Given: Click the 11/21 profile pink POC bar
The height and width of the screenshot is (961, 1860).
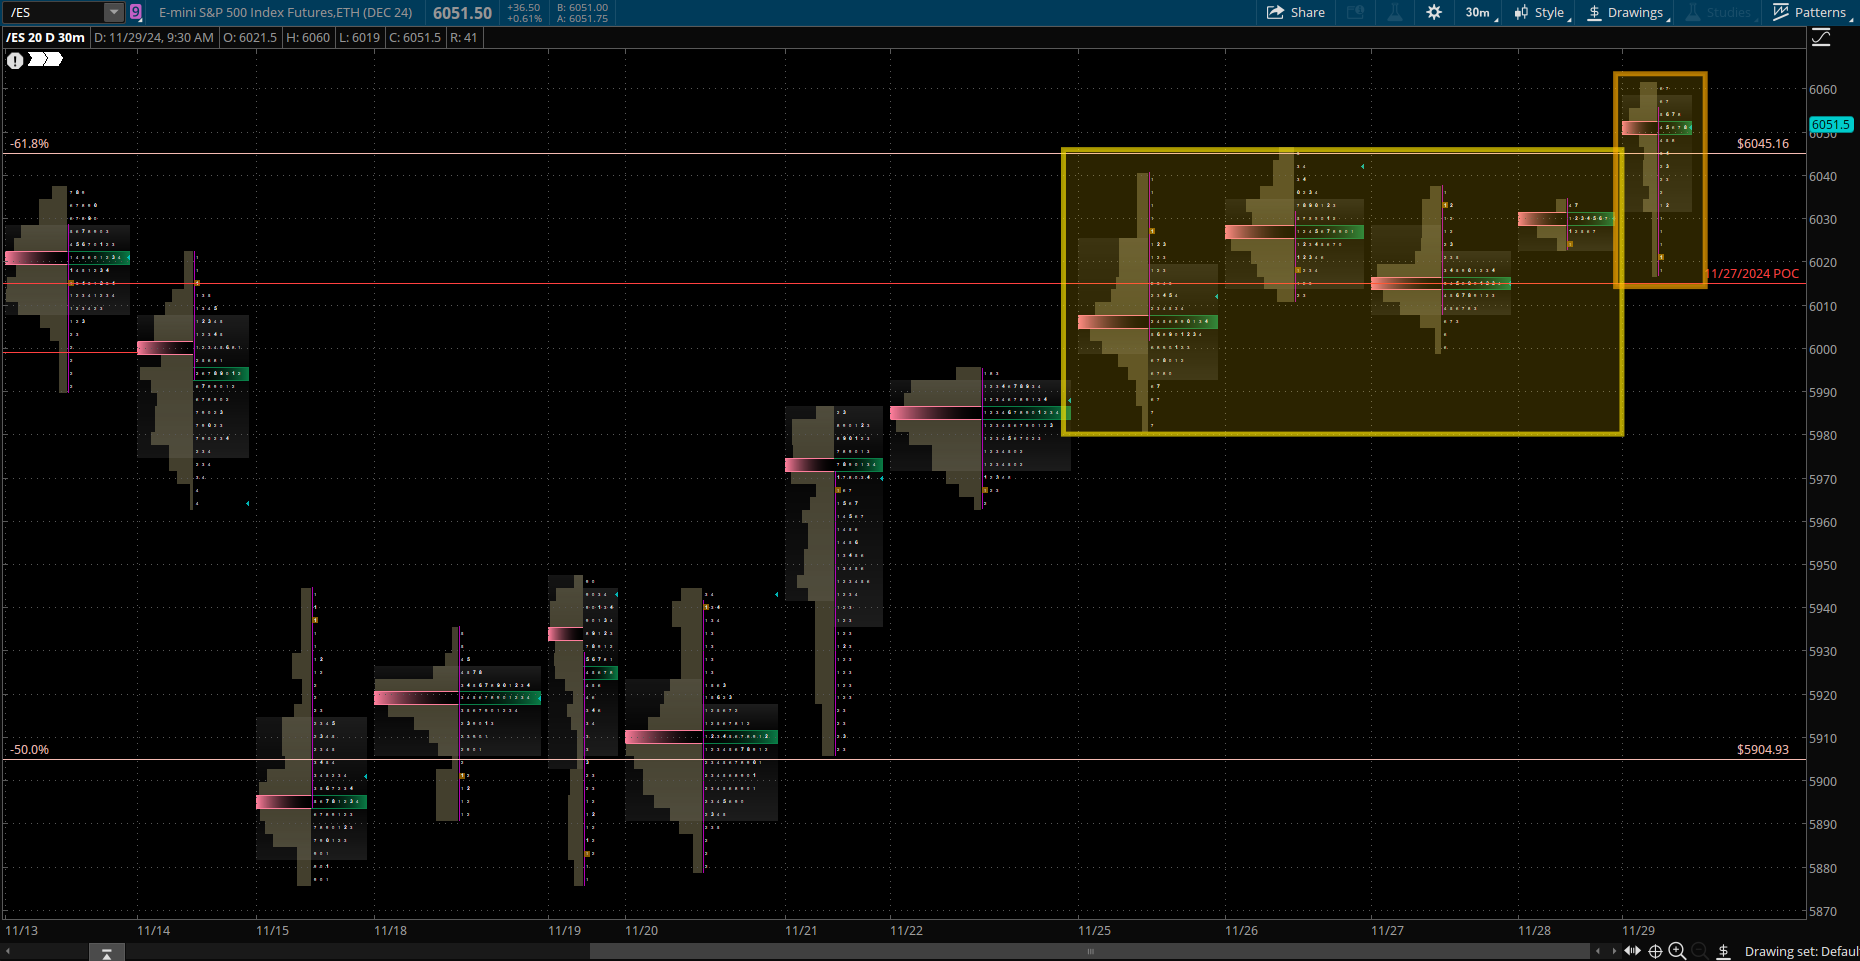Looking at the screenshot, I should click(x=810, y=465).
